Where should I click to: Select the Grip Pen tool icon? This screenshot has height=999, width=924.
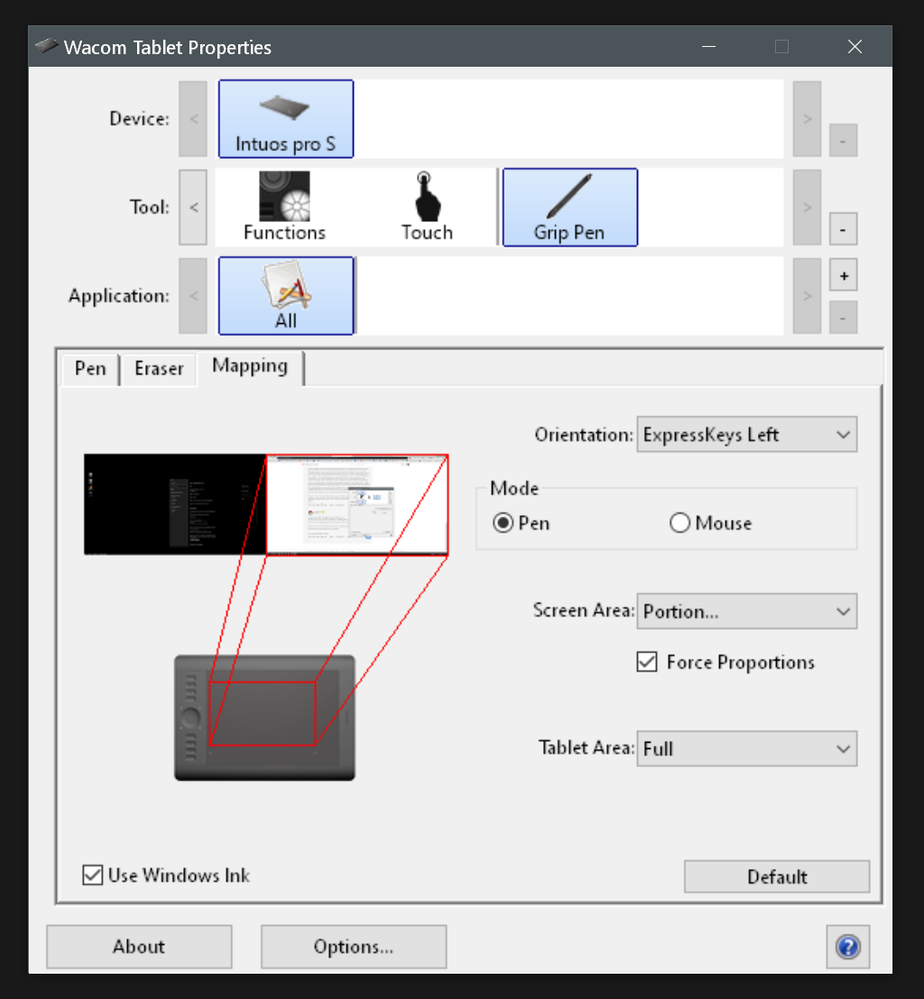570,207
